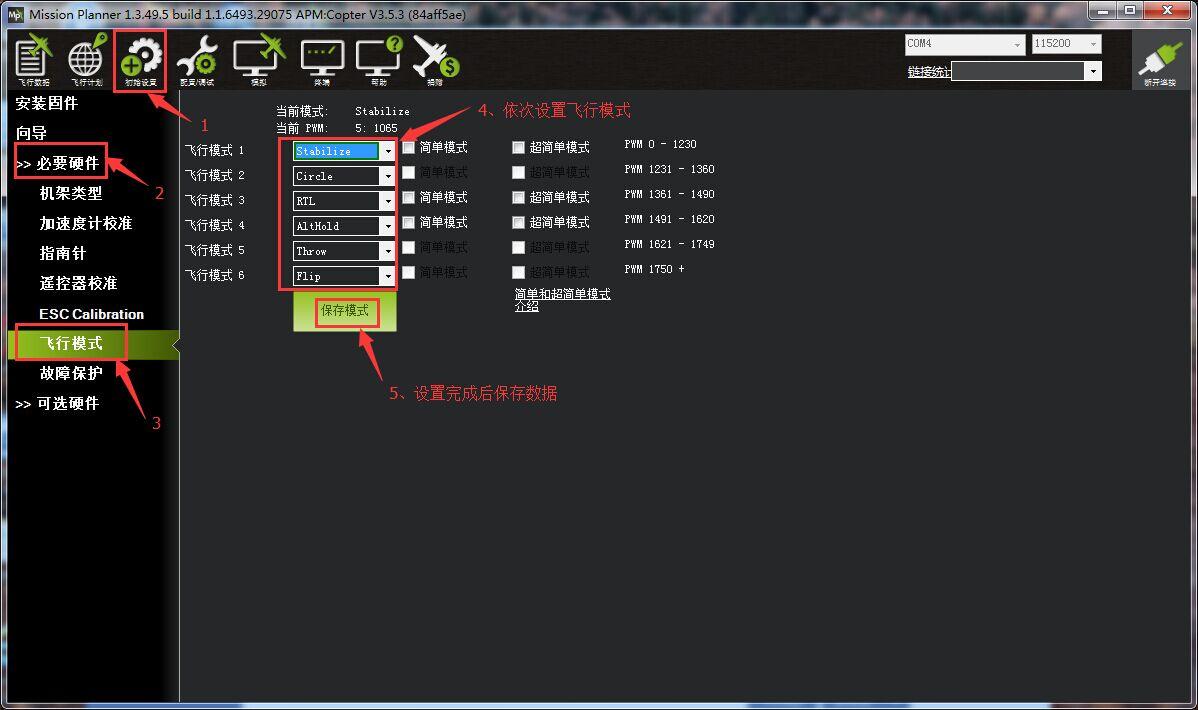Open the 简单和超简单模式介绍 link
The width and height of the screenshot is (1198, 710).
(562, 300)
